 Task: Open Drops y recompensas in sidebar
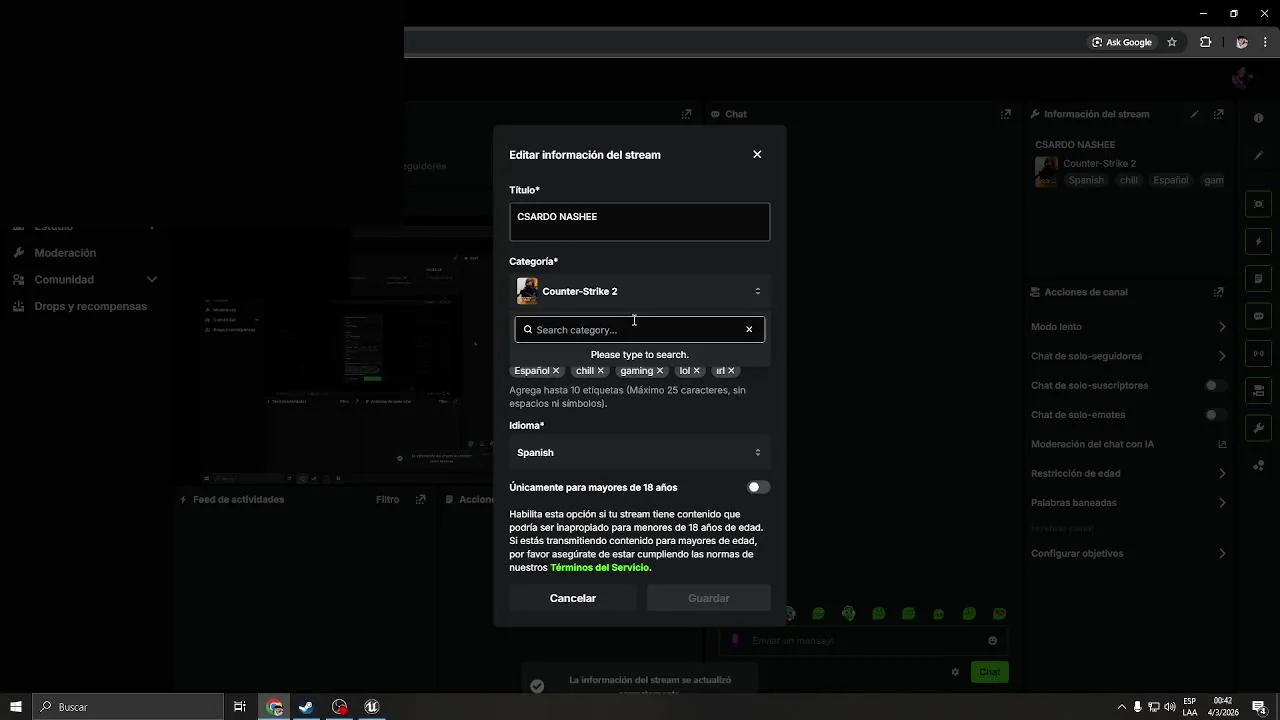(x=90, y=306)
